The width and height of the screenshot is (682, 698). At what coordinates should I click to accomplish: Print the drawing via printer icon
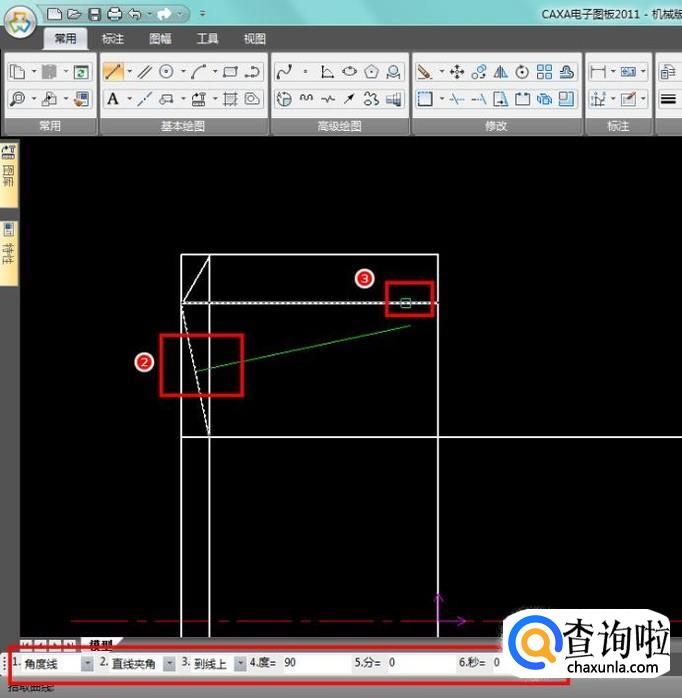pyautogui.click(x=114, y=14)
